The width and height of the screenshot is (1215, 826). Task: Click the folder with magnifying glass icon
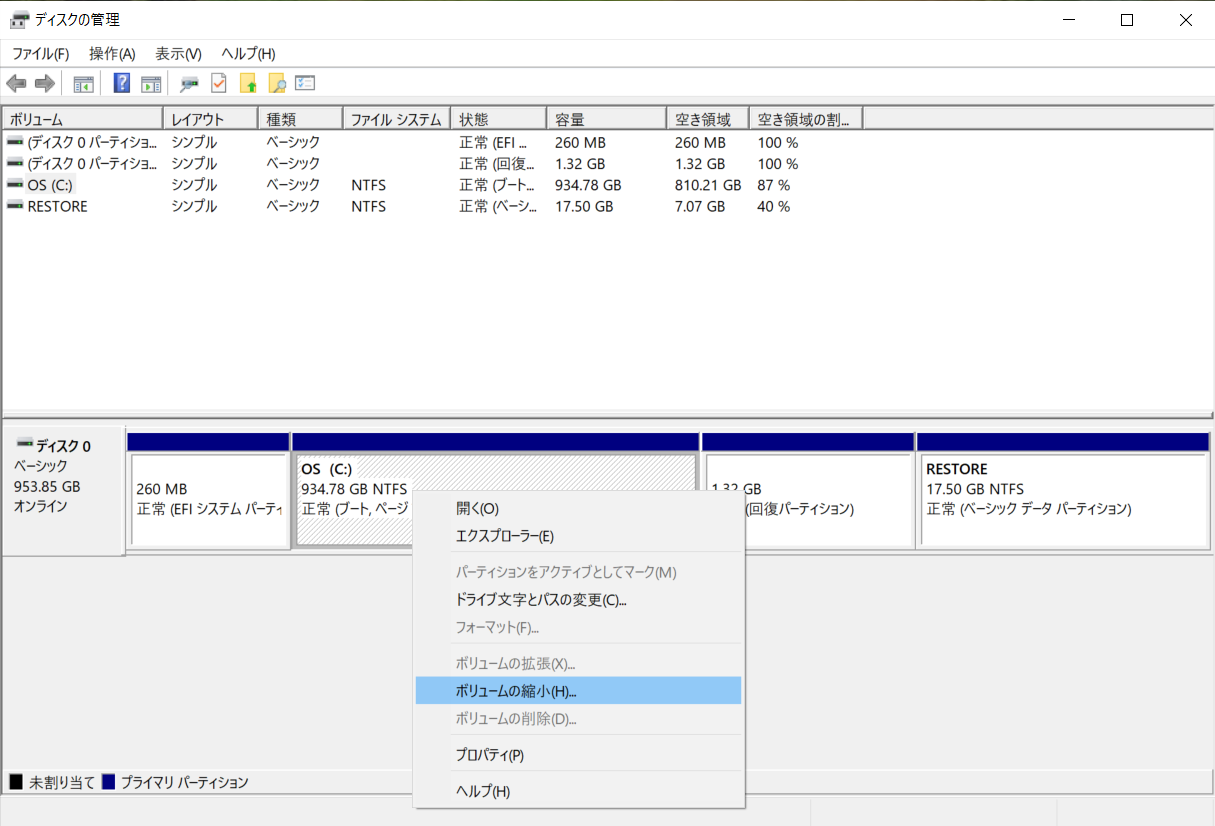point(277,84)
